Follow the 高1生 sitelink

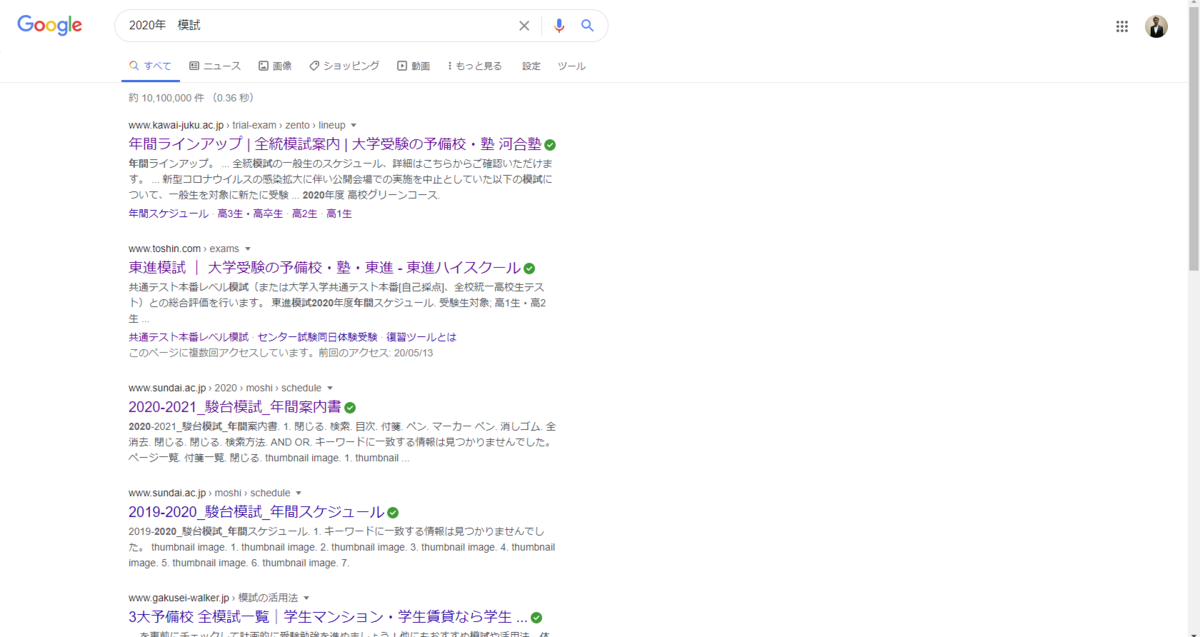pyautogui.click(x=339, y=214)
